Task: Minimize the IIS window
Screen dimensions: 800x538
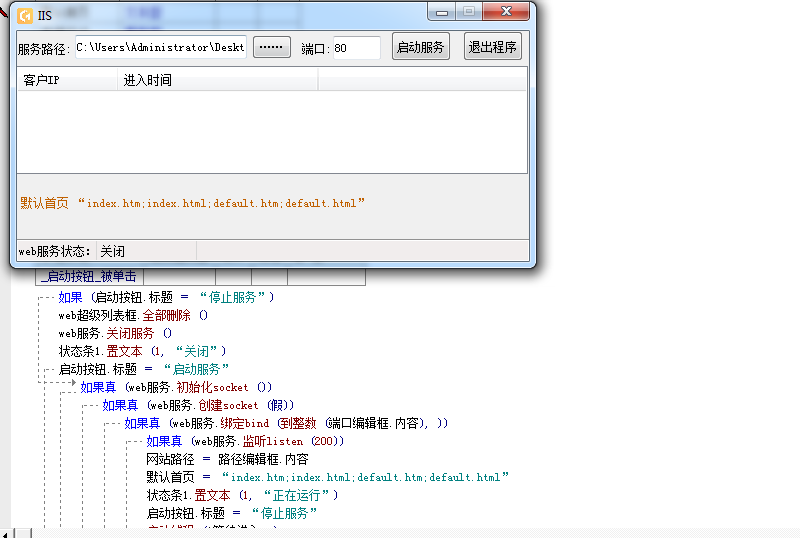Action: [441, 12]
